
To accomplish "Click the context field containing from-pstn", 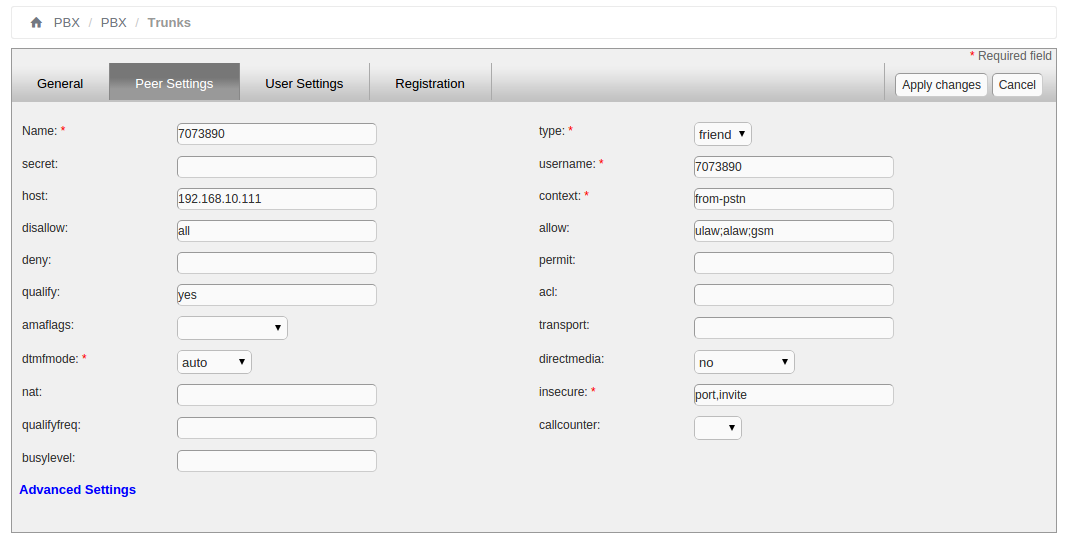I will (x=793, y=199).
